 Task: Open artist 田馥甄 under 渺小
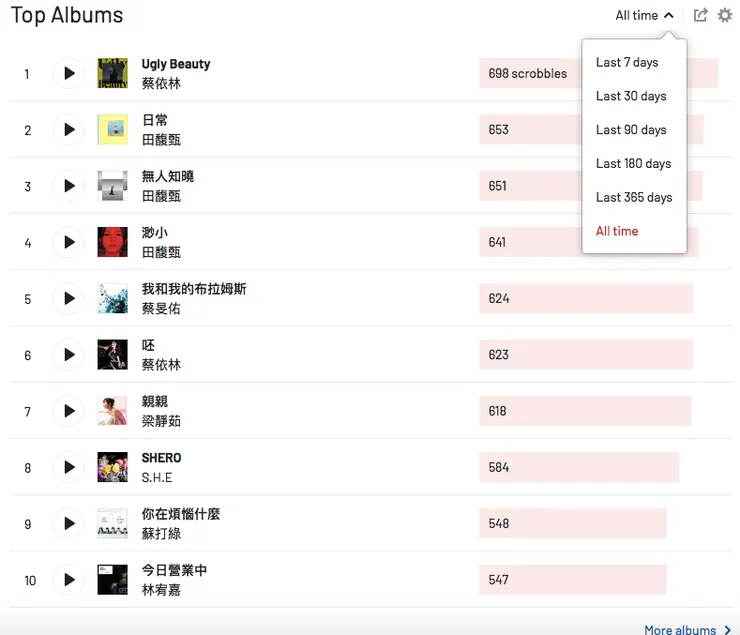click(161, 252)
